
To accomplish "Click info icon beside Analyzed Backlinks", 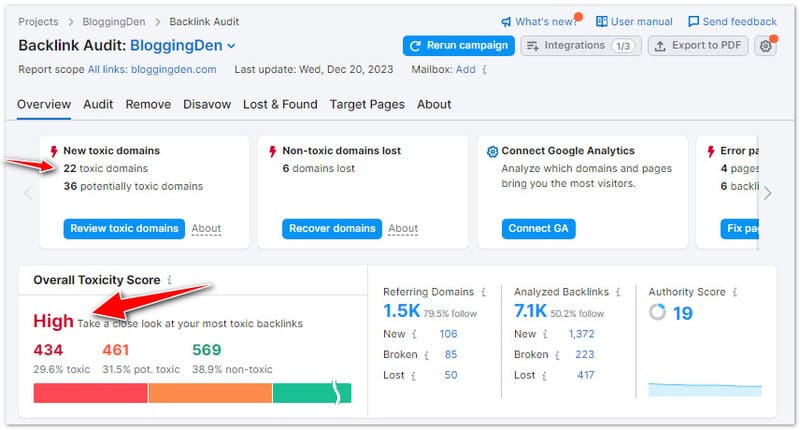I will point(617,292).
